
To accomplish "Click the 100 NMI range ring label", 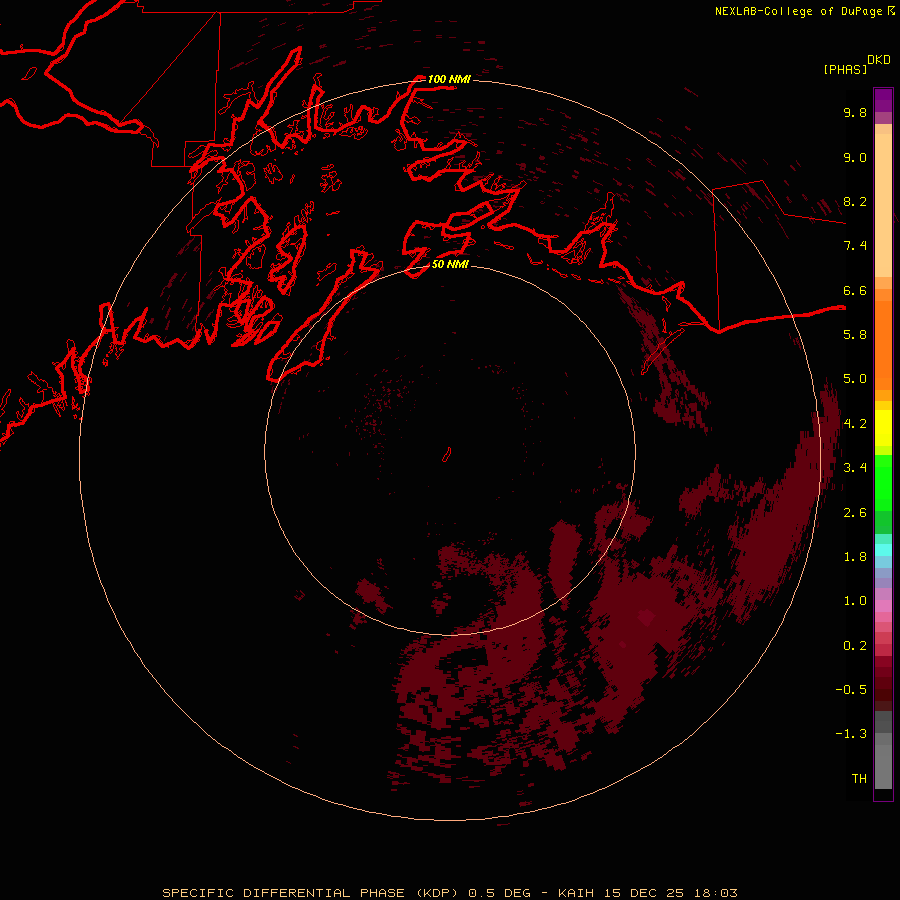I will (449, 79).
